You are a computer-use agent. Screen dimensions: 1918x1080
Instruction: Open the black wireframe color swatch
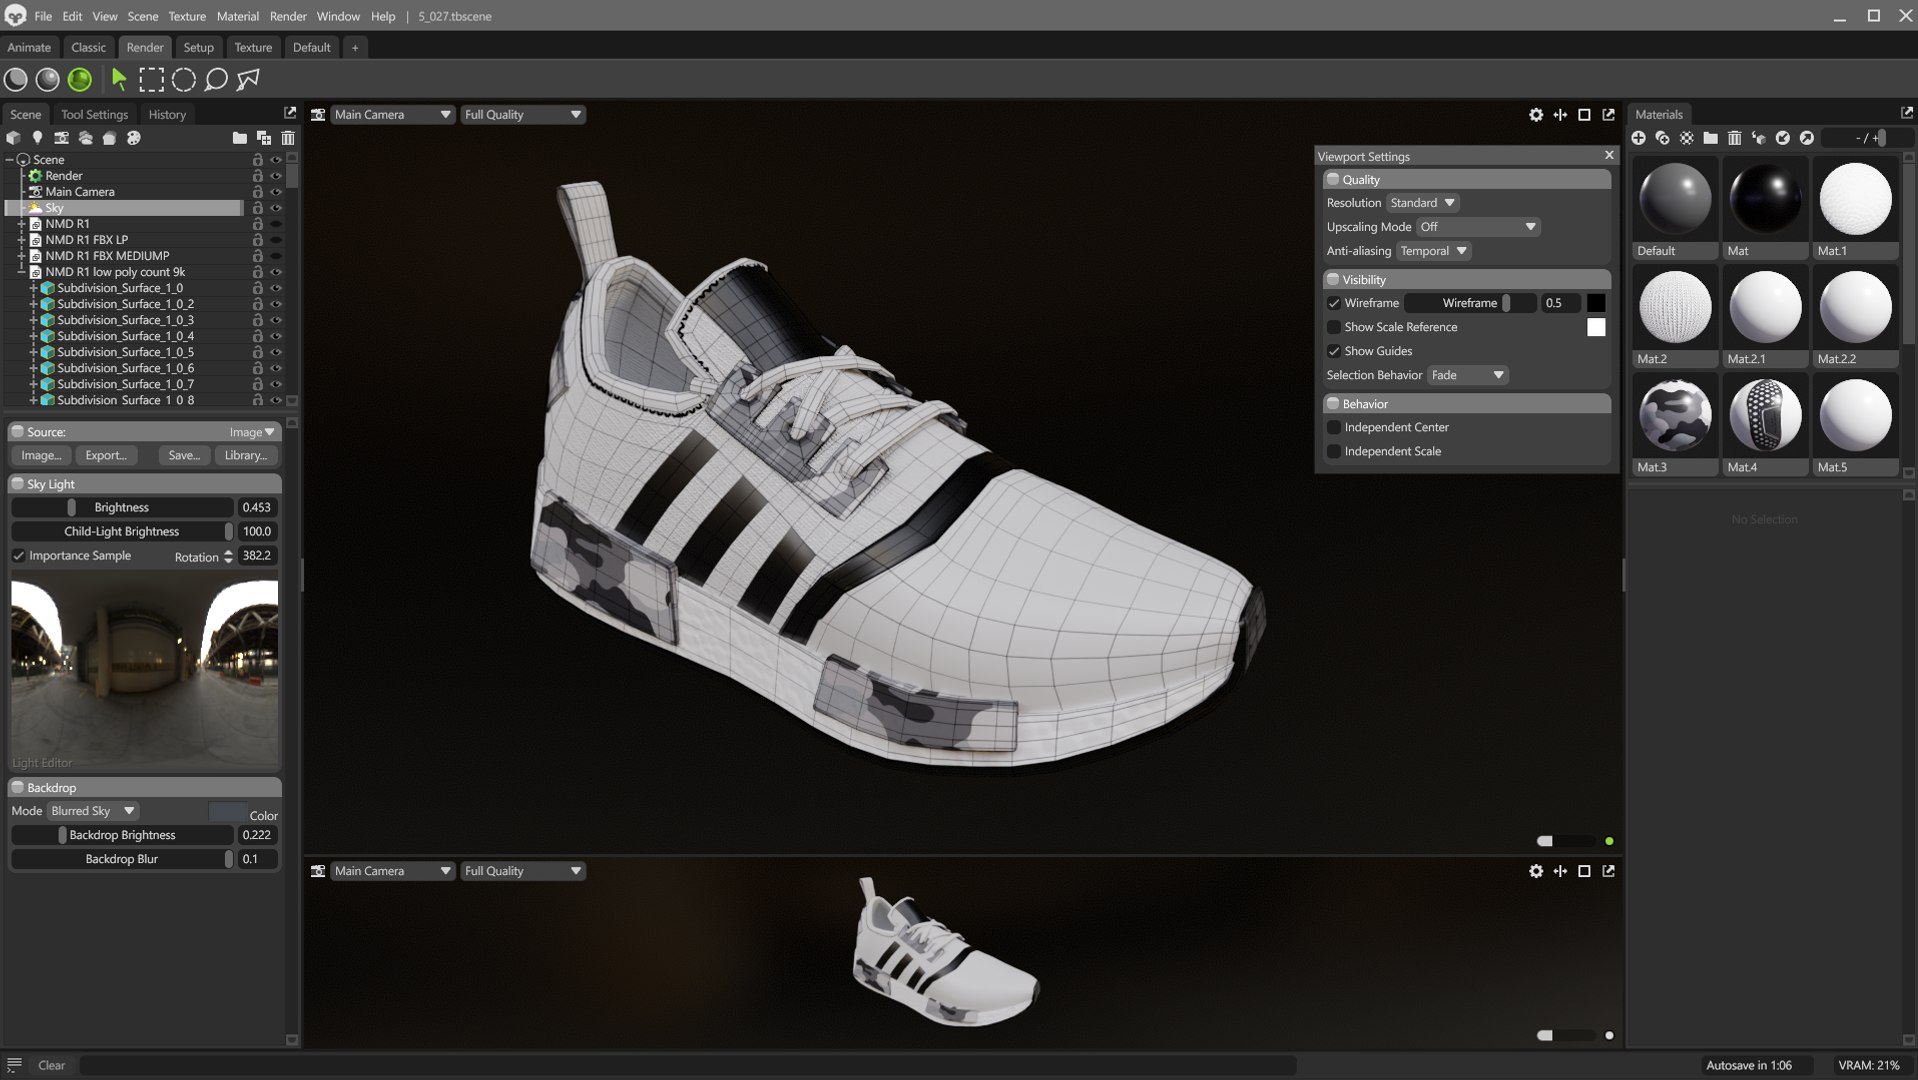click(1596, 303)
